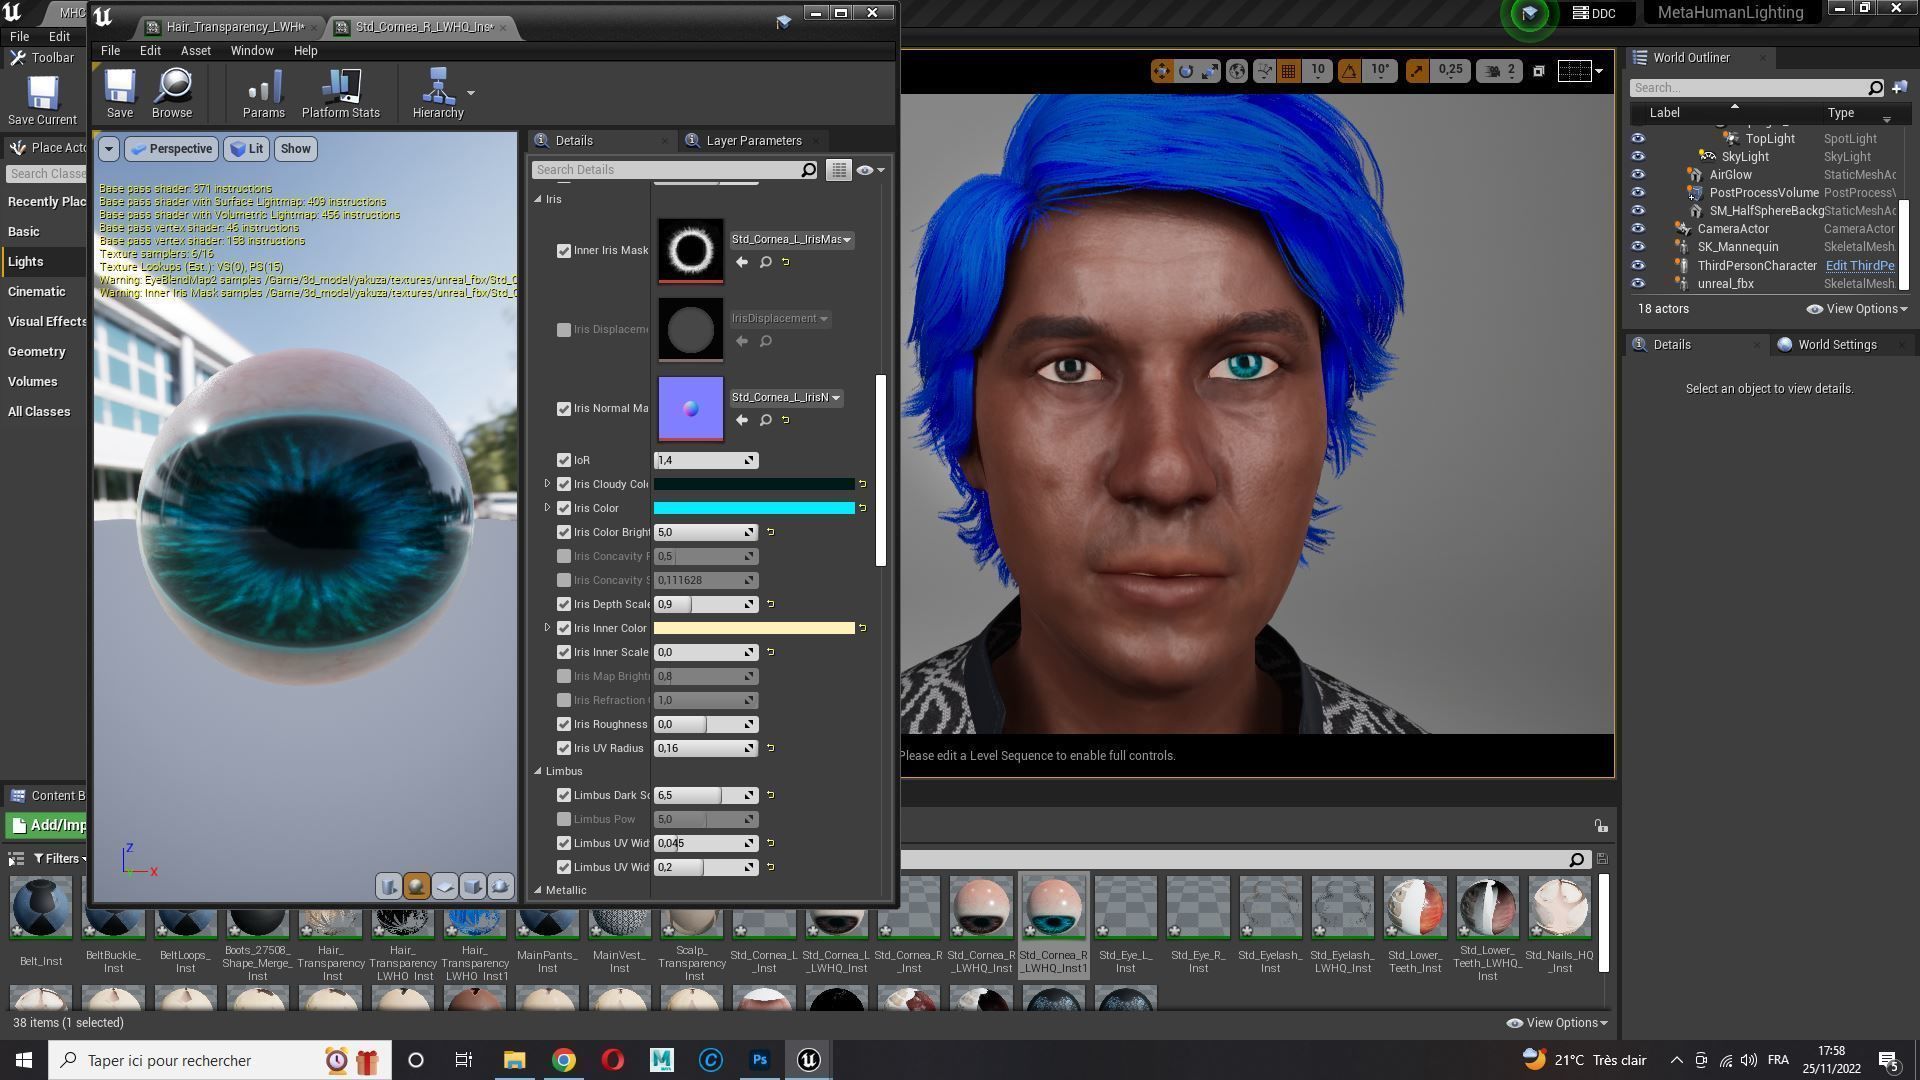Viewport: 1920px width, 1080px height.
Task: Reset Iris Depth Scale to default
Action: point(770,604)
